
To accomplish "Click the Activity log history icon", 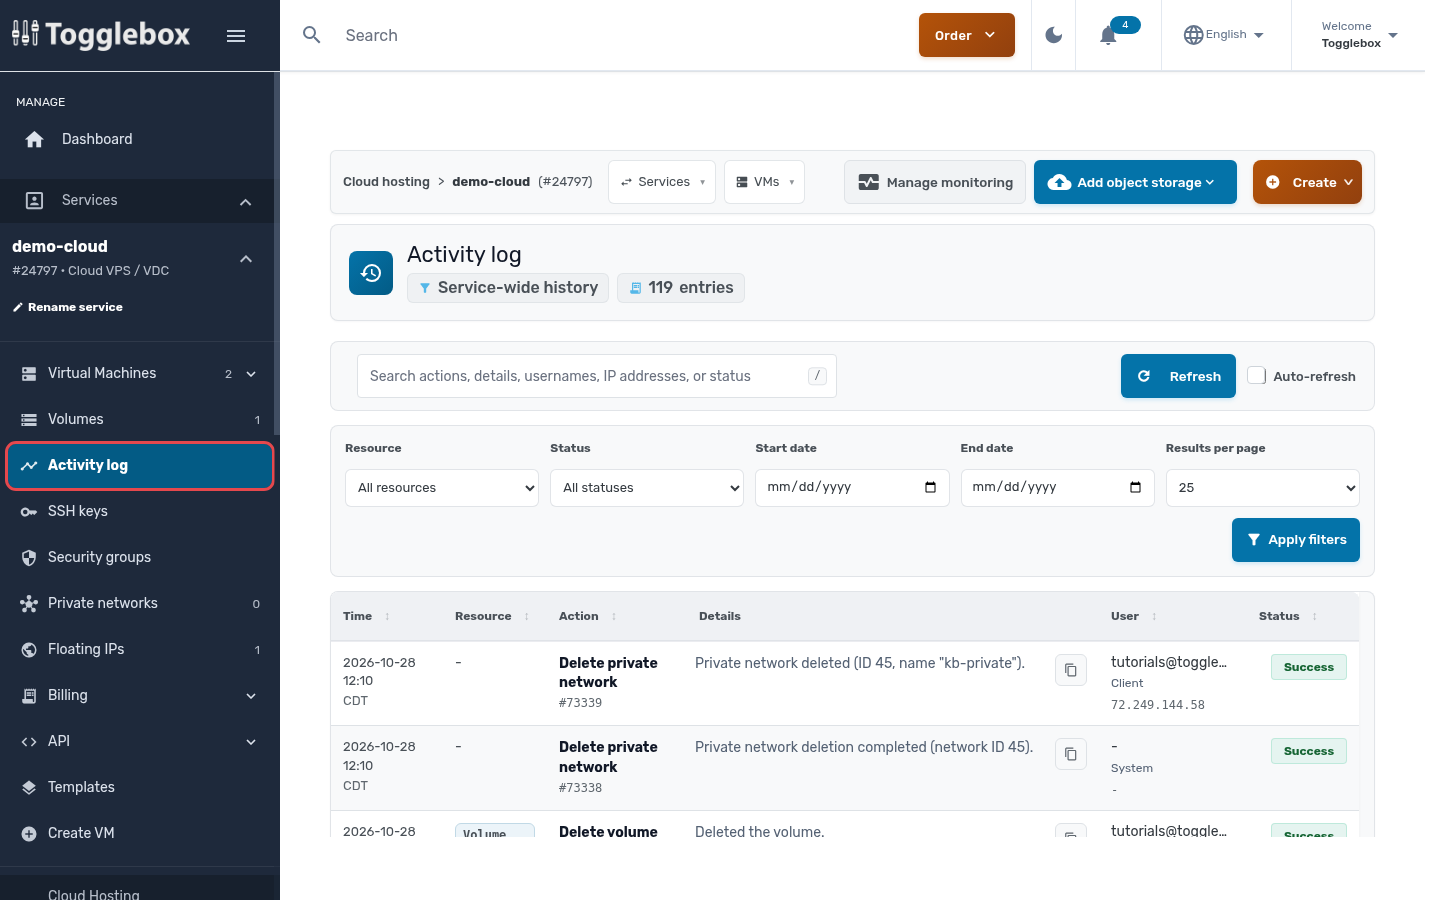I will point(371,273).
